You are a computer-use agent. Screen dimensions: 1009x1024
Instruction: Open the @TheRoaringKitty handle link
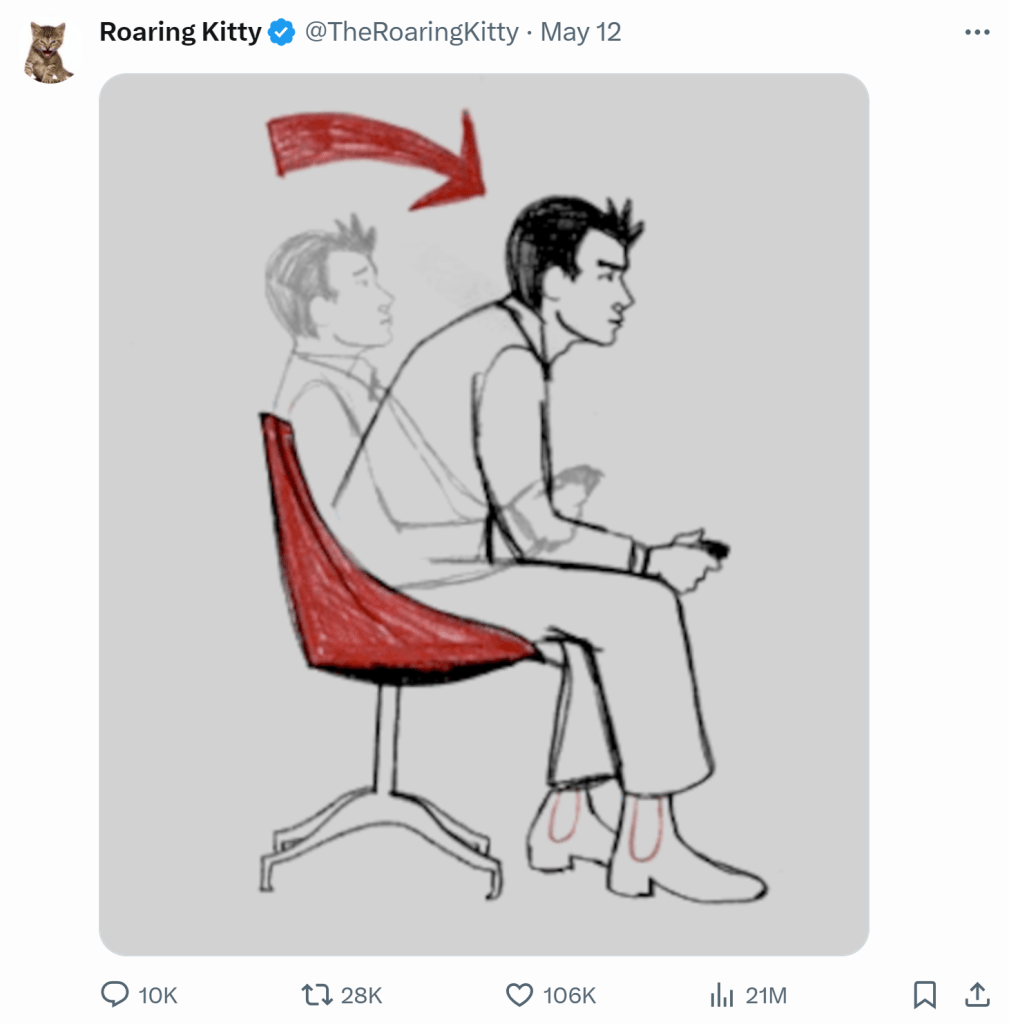point(411,33)
